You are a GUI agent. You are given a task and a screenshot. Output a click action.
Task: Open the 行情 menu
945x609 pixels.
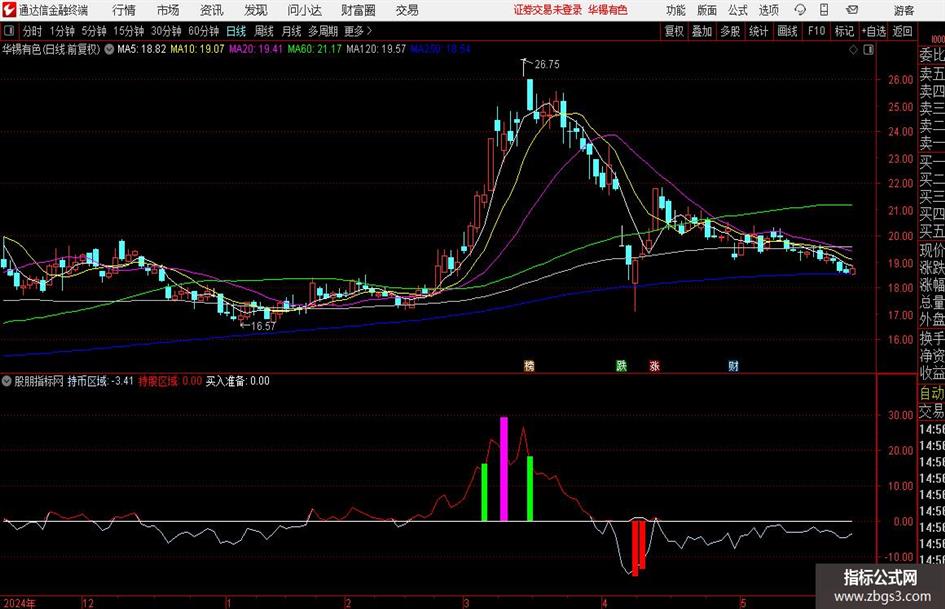(124, 10)
